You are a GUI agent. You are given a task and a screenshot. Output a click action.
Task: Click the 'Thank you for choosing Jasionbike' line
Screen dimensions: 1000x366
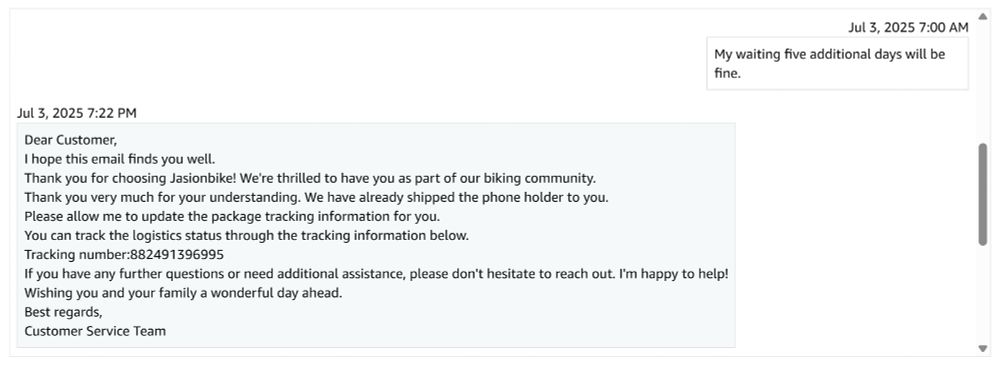click(310, 178)
